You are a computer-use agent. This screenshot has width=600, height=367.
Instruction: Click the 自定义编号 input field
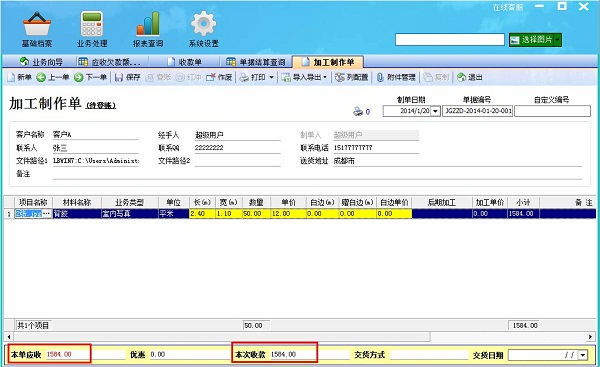[552, 111]
